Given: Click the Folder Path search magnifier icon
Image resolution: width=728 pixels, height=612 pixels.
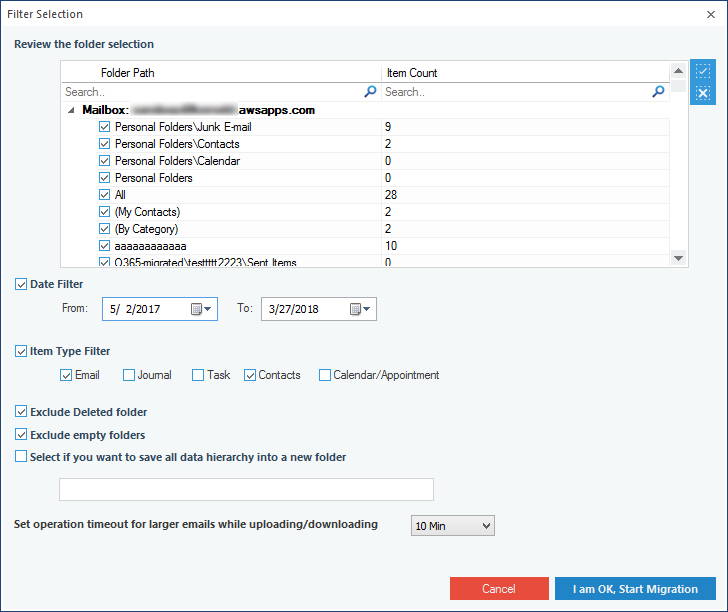Looking at the screenshot, I should pyautogui.click(x=370, y=92).
